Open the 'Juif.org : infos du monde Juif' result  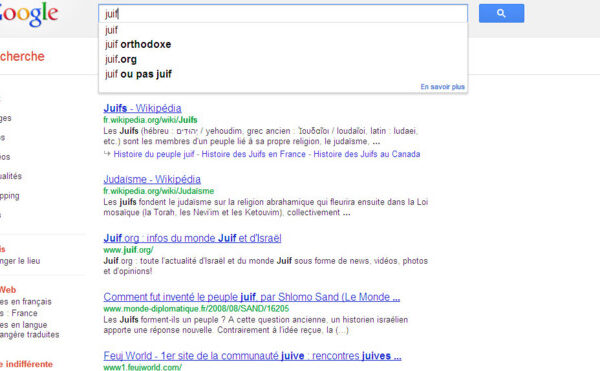[192, 238]
